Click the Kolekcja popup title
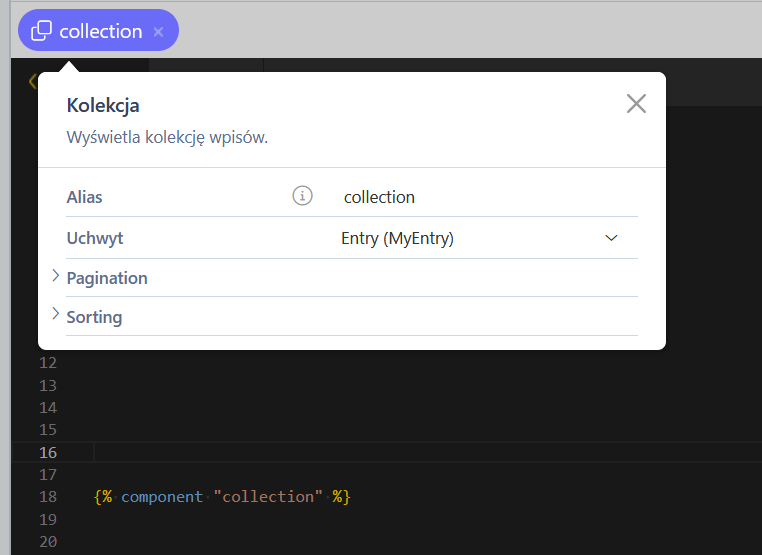Screen dimensions: 762x555 click(102, 105)
